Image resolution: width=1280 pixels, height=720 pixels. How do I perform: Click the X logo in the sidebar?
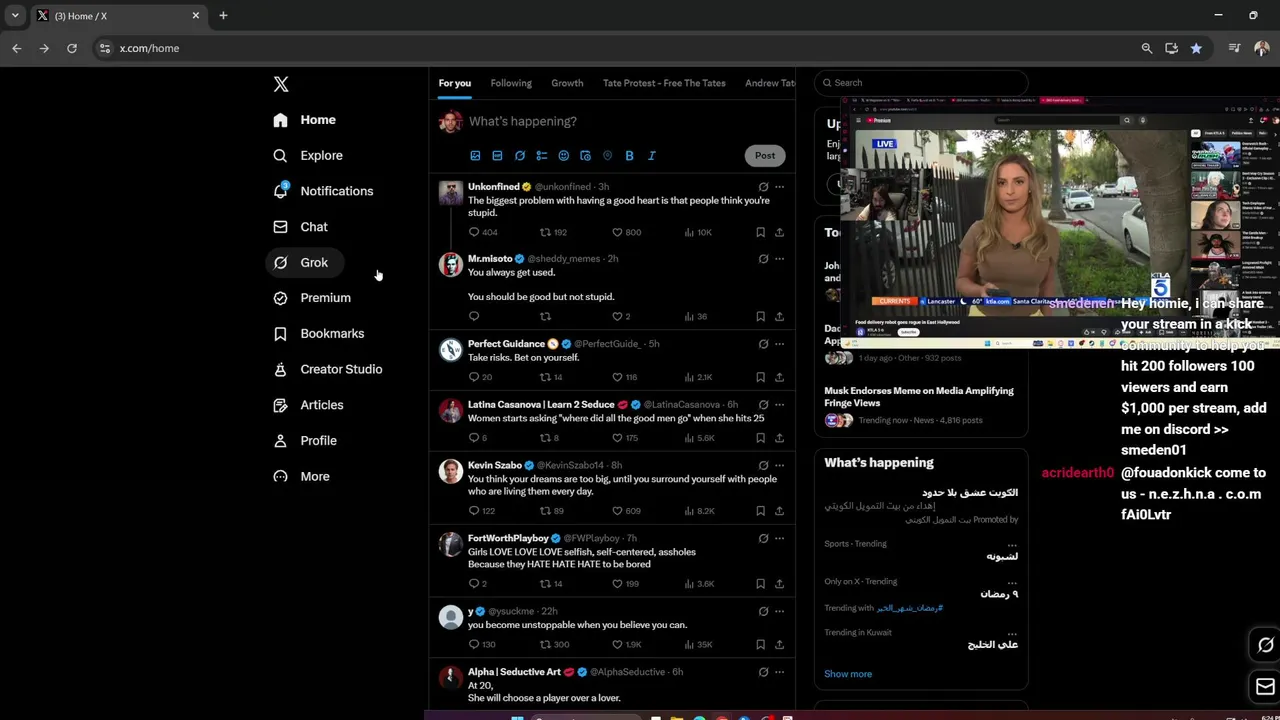(281, 84)
